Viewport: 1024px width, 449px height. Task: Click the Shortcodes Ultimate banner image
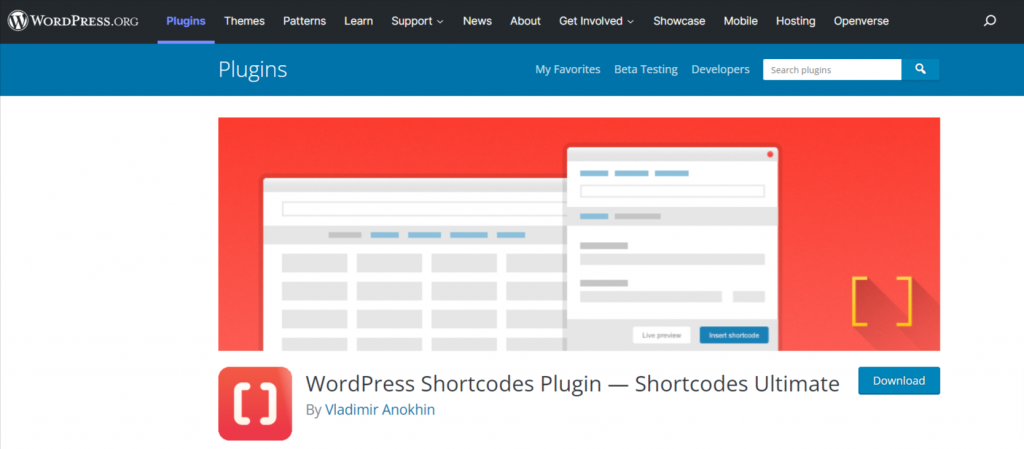pos(579,234)
